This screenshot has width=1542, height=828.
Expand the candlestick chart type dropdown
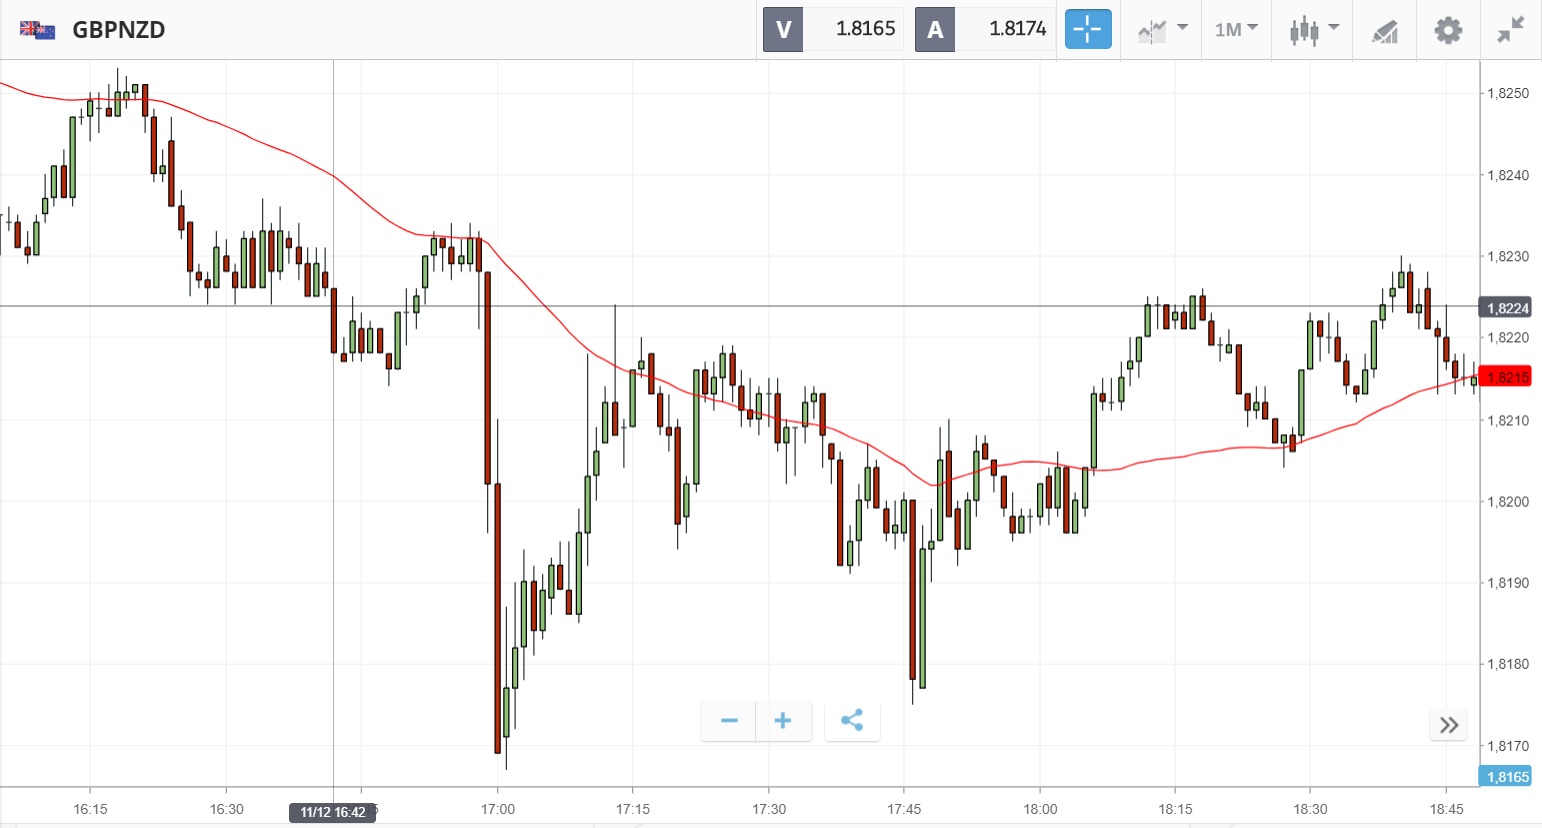point(1313,30)
